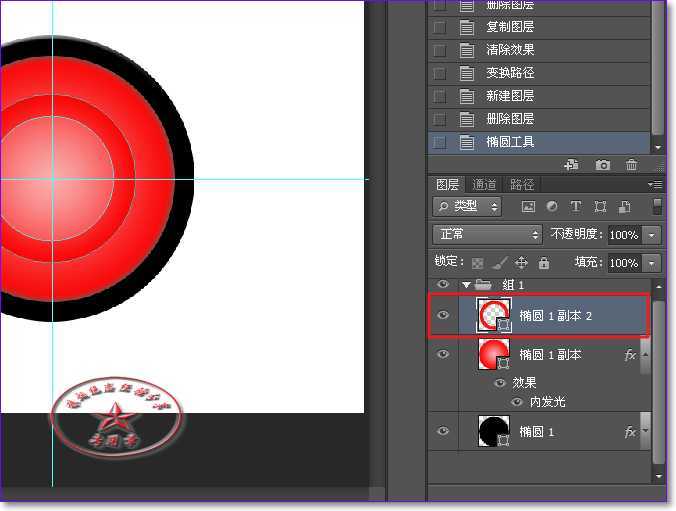Screen dimensions: 676x511
Task: Click the lock position move icon
Action: tap(521, 263)
